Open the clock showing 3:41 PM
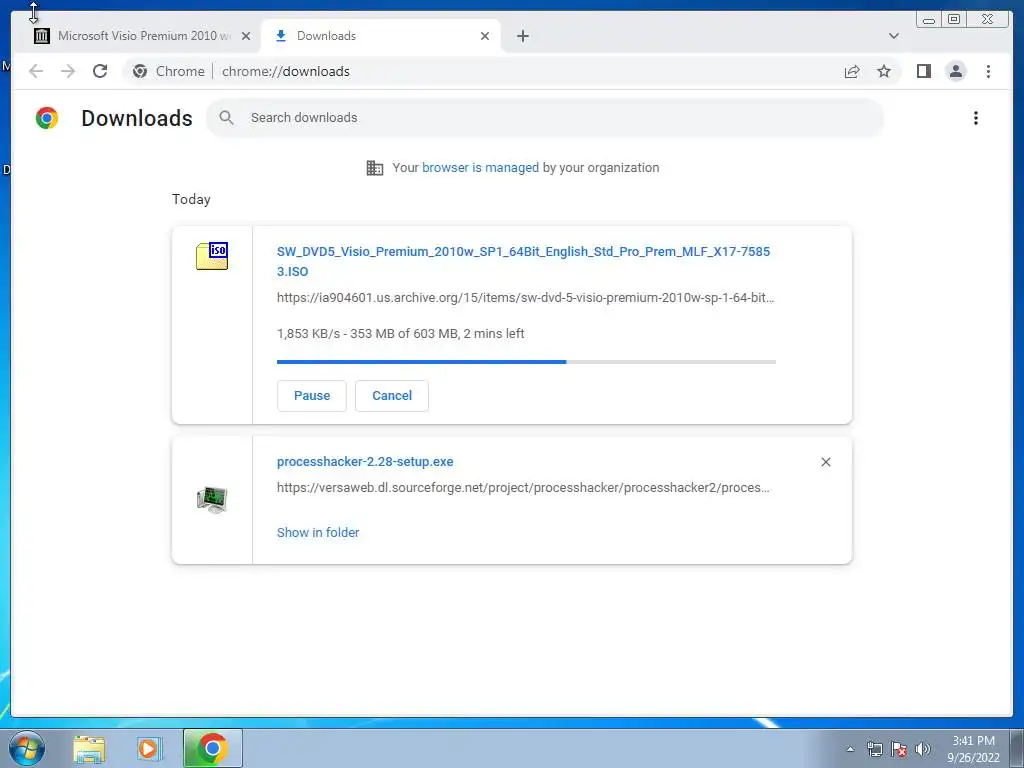 coord(973,749)
